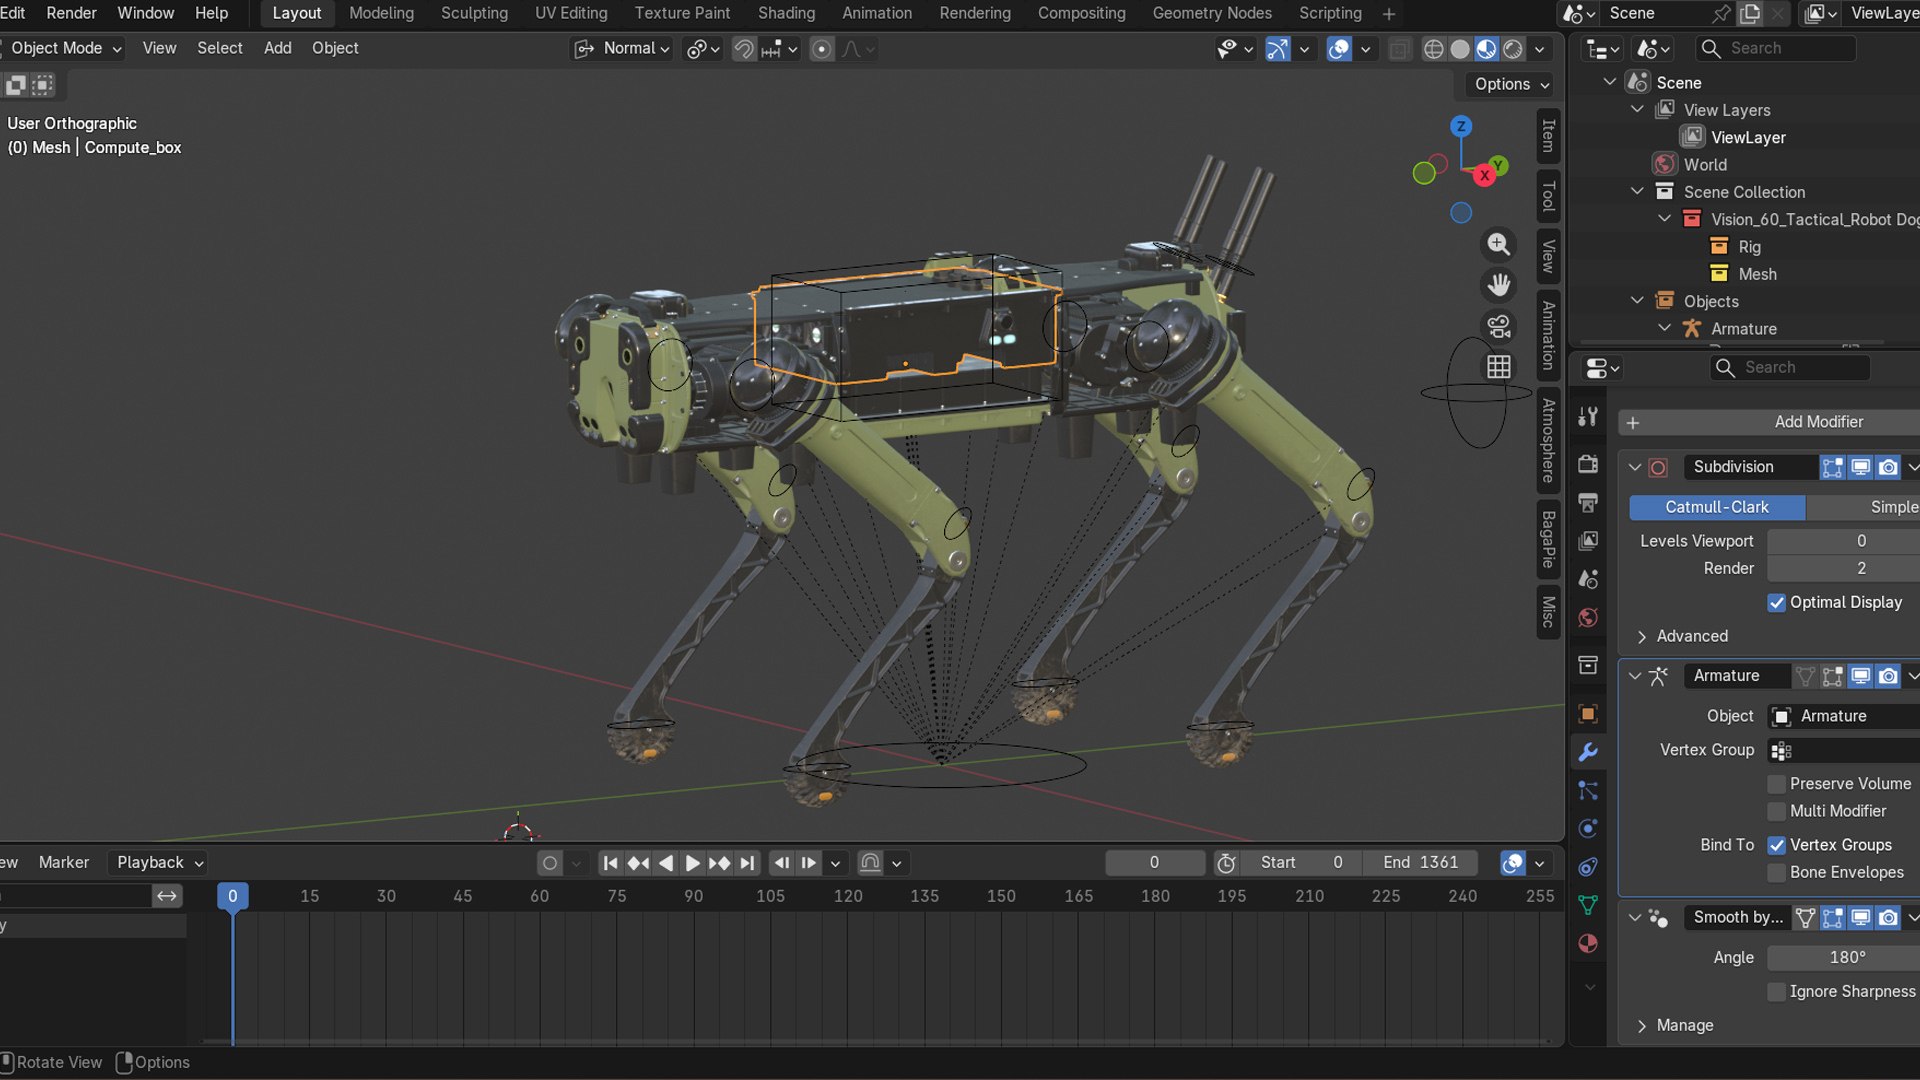Toggle the auto keying record button
This screenshot has height=1080, width=1920.
[x=549, y=863]
